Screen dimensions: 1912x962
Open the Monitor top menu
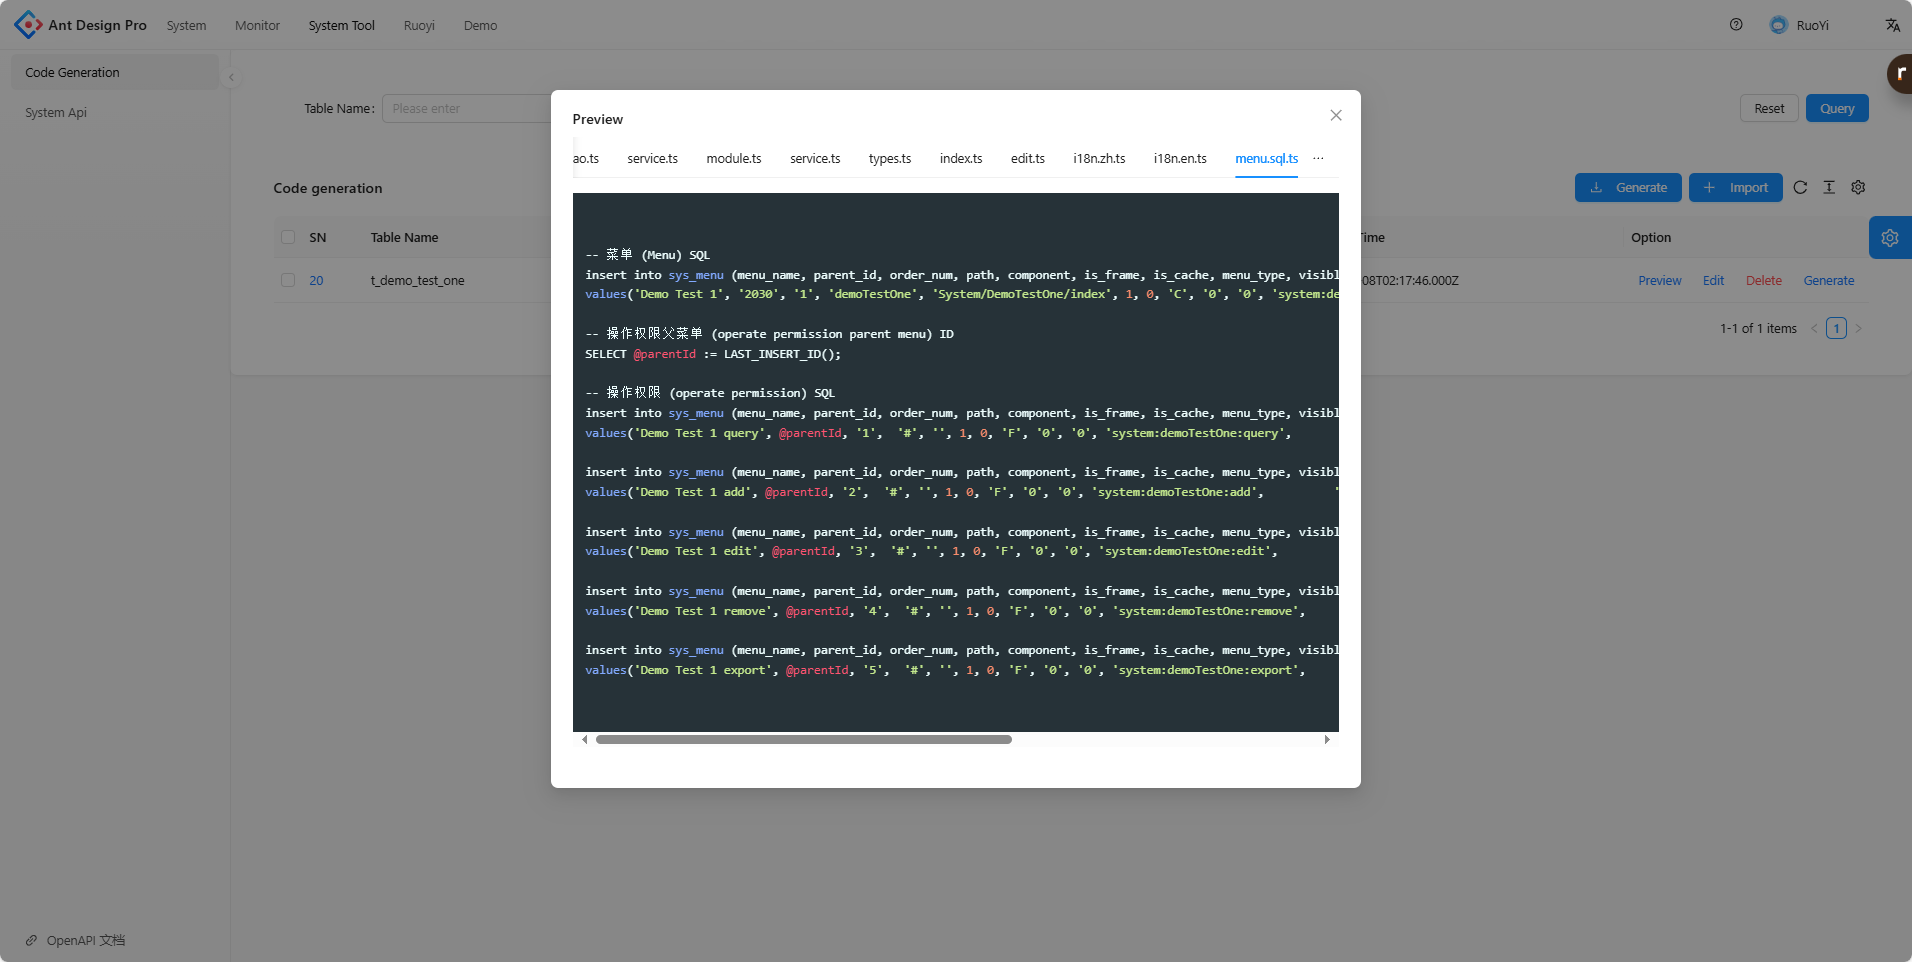pyautogui.click(x=257, y=25)
